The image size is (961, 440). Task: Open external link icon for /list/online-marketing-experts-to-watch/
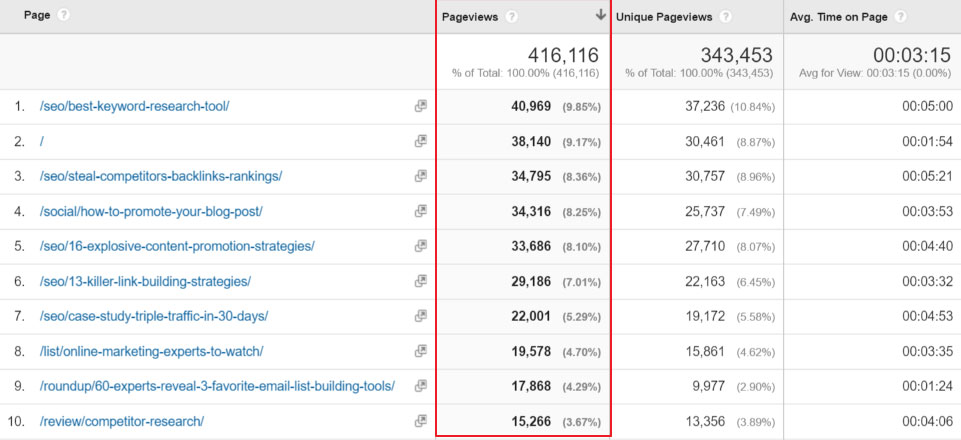[x=420, y=351]
